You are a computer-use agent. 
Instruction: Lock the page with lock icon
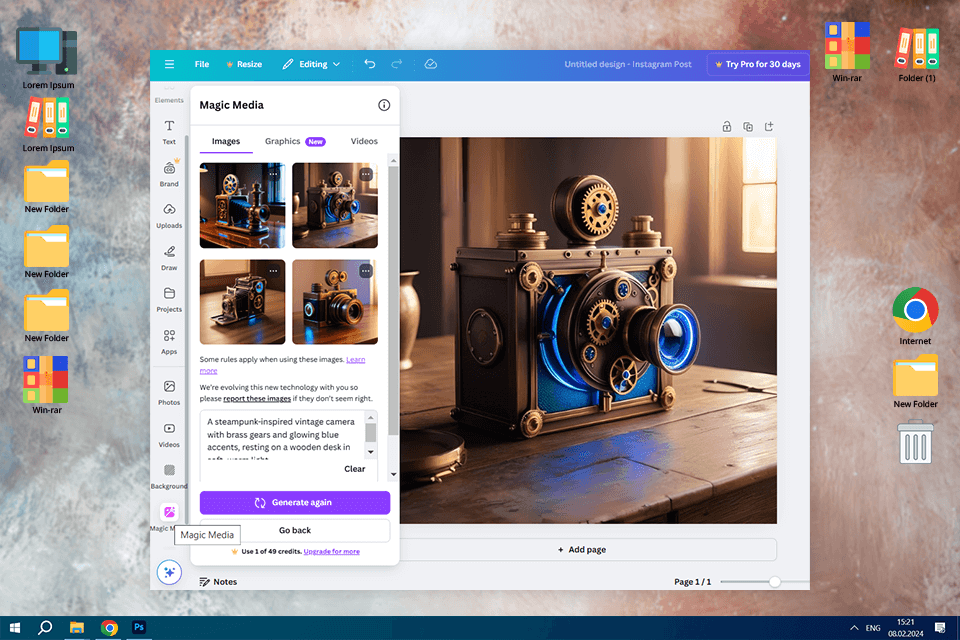(727, 127)
